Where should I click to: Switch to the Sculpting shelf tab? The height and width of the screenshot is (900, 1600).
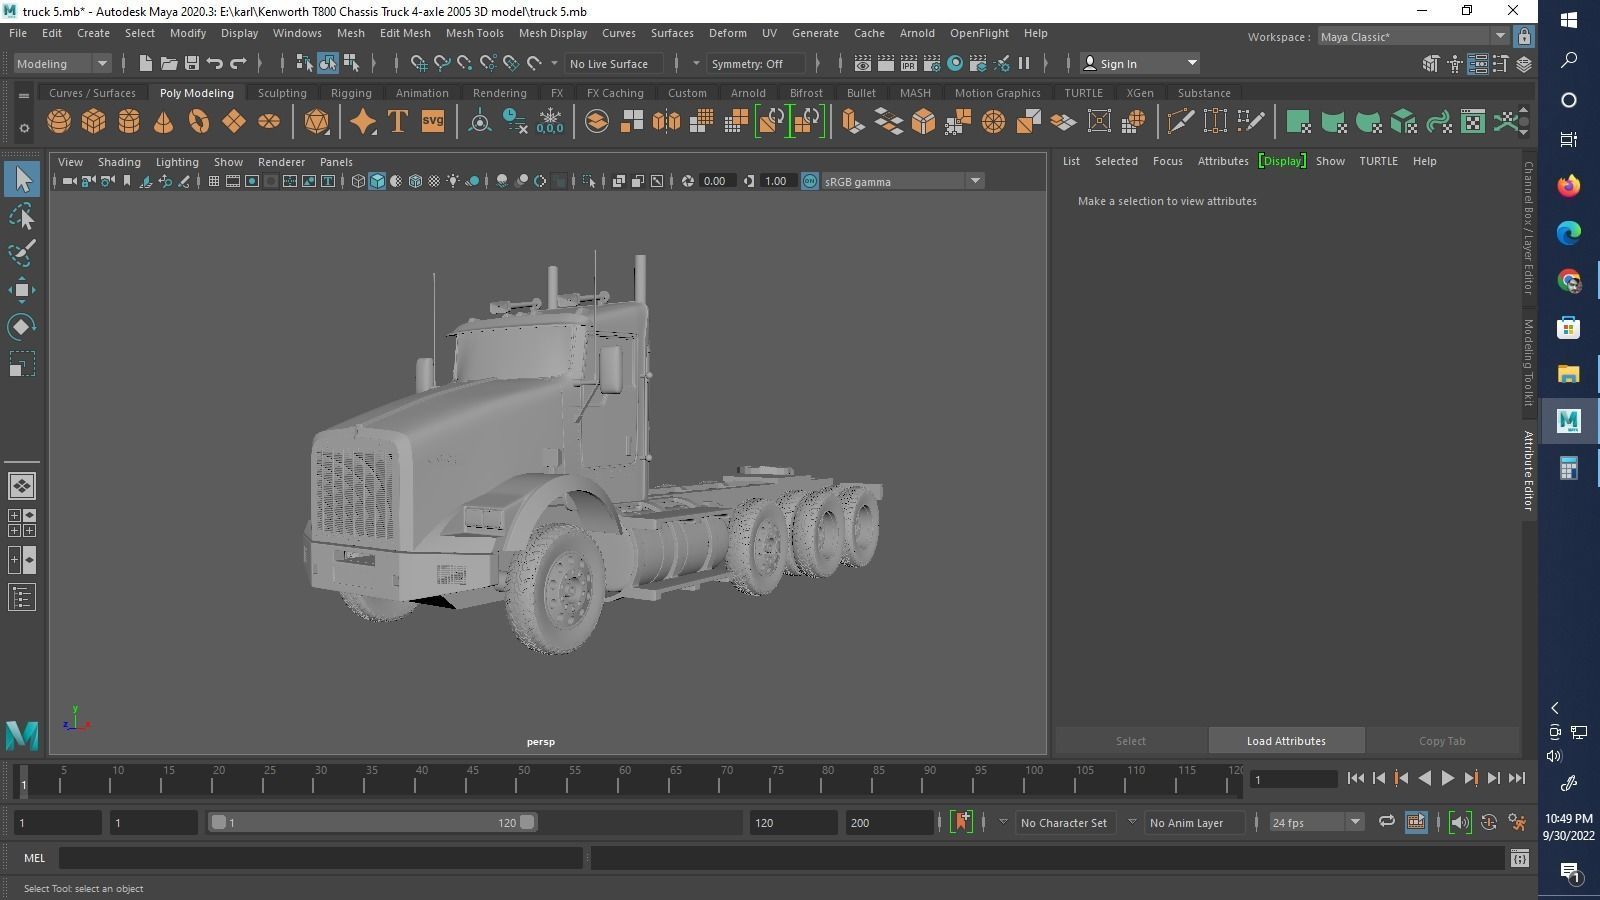click(x=282, y=93)
